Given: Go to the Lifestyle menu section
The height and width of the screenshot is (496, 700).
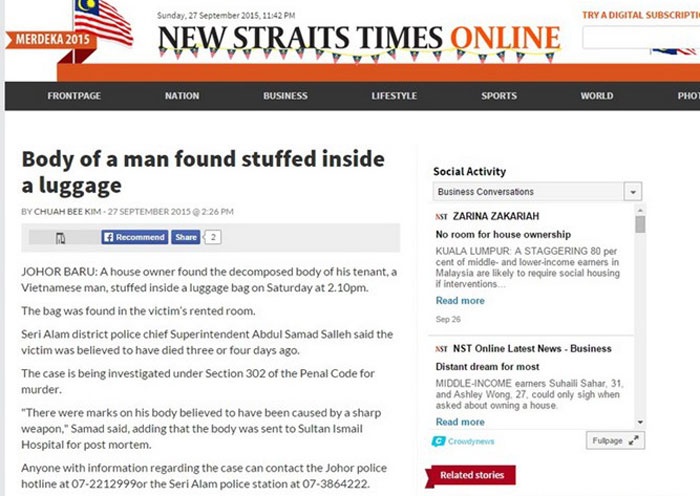Looking at the screenshot, I should click(x=394, y=96).
